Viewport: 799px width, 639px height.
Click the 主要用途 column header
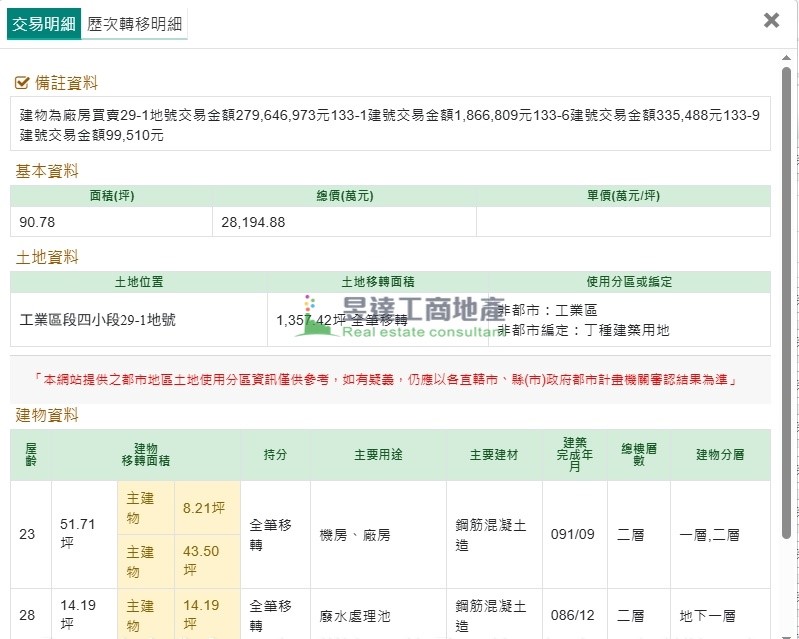(377, 454)
